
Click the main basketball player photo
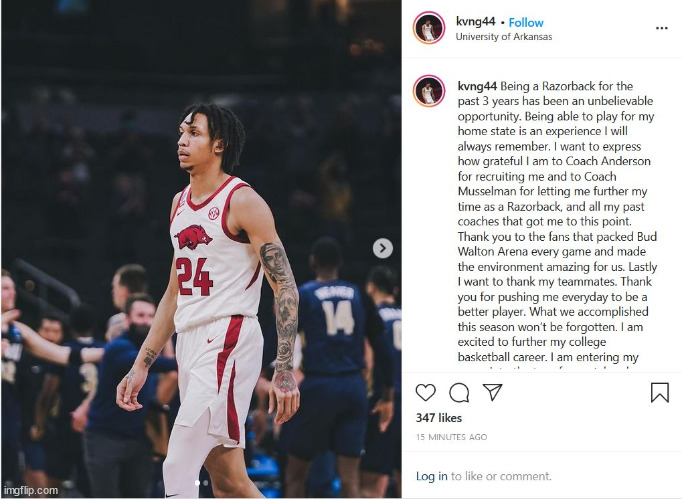201,249
